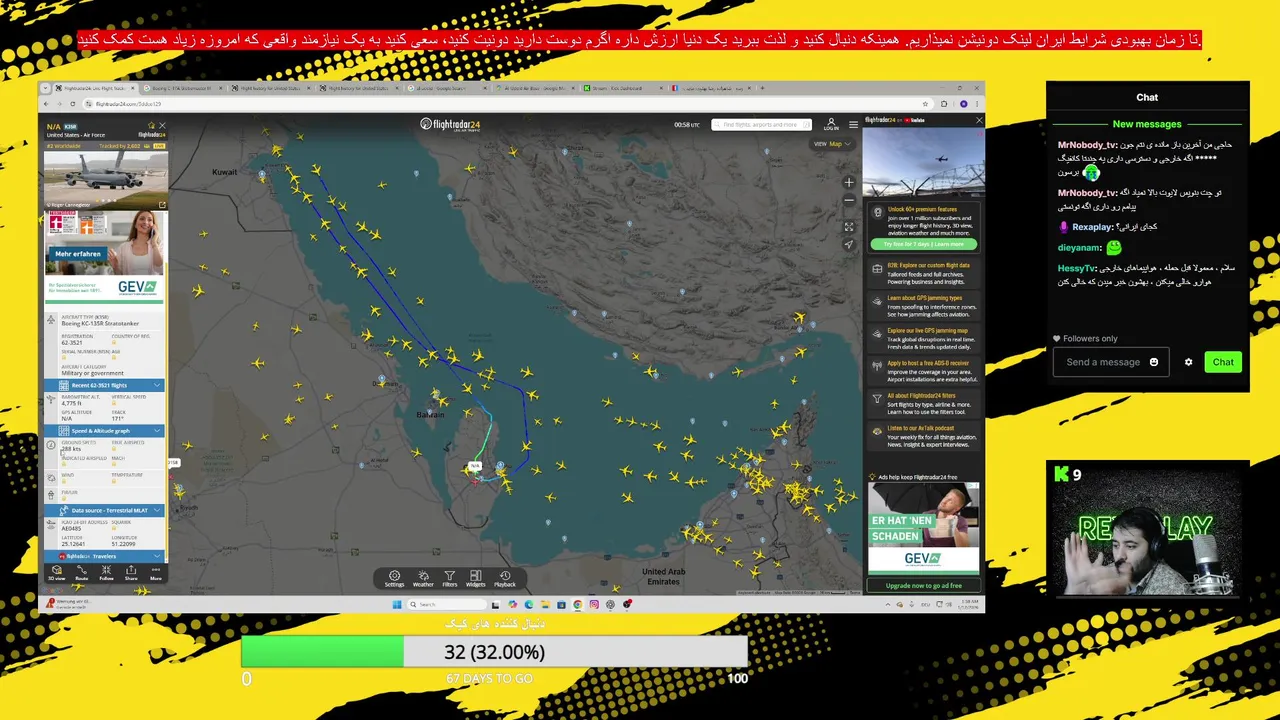Zoom out on the map
This screenshot has width=1280, height=720.
[849, 200]
